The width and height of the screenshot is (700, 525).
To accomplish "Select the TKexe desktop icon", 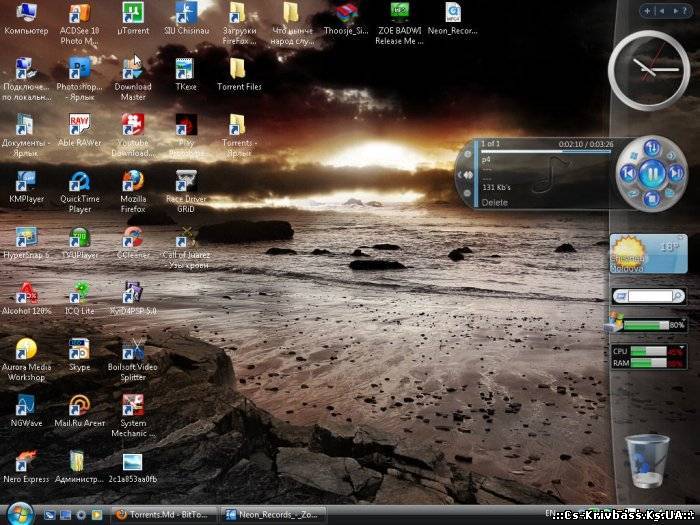I will (185, 75).
